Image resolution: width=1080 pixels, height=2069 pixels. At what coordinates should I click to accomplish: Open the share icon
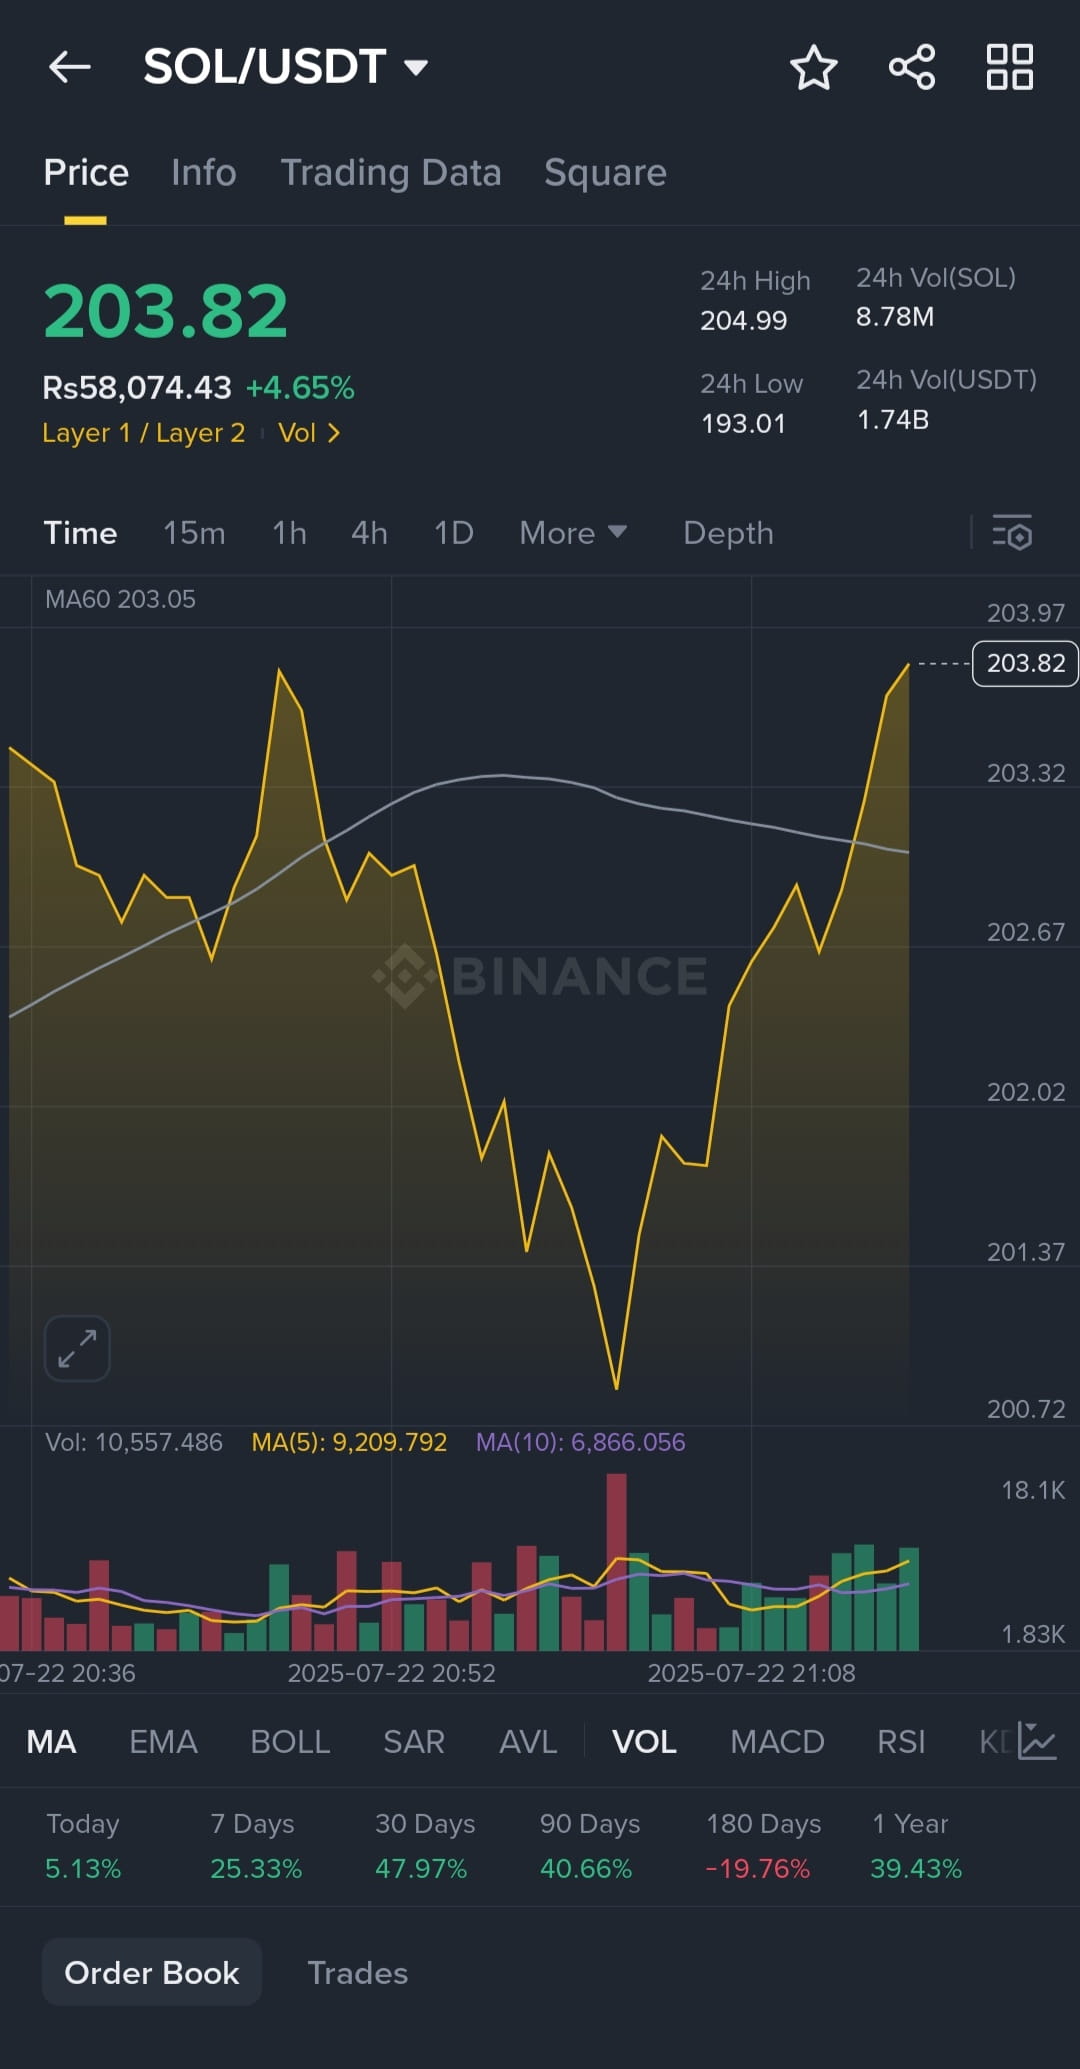click(x=912, y=67)
